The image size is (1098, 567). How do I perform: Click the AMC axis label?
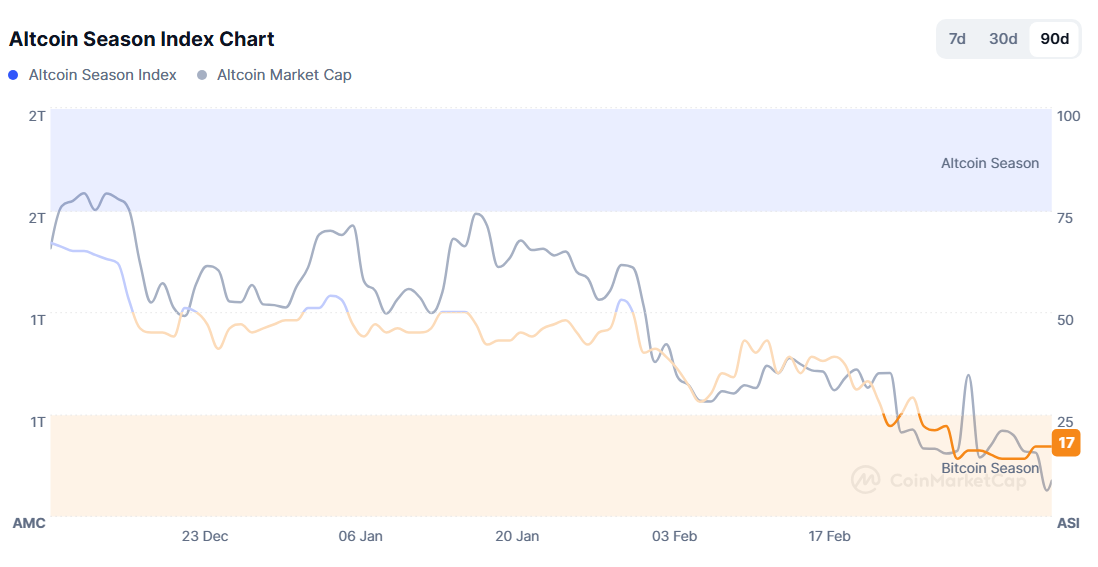click(29, 523)
